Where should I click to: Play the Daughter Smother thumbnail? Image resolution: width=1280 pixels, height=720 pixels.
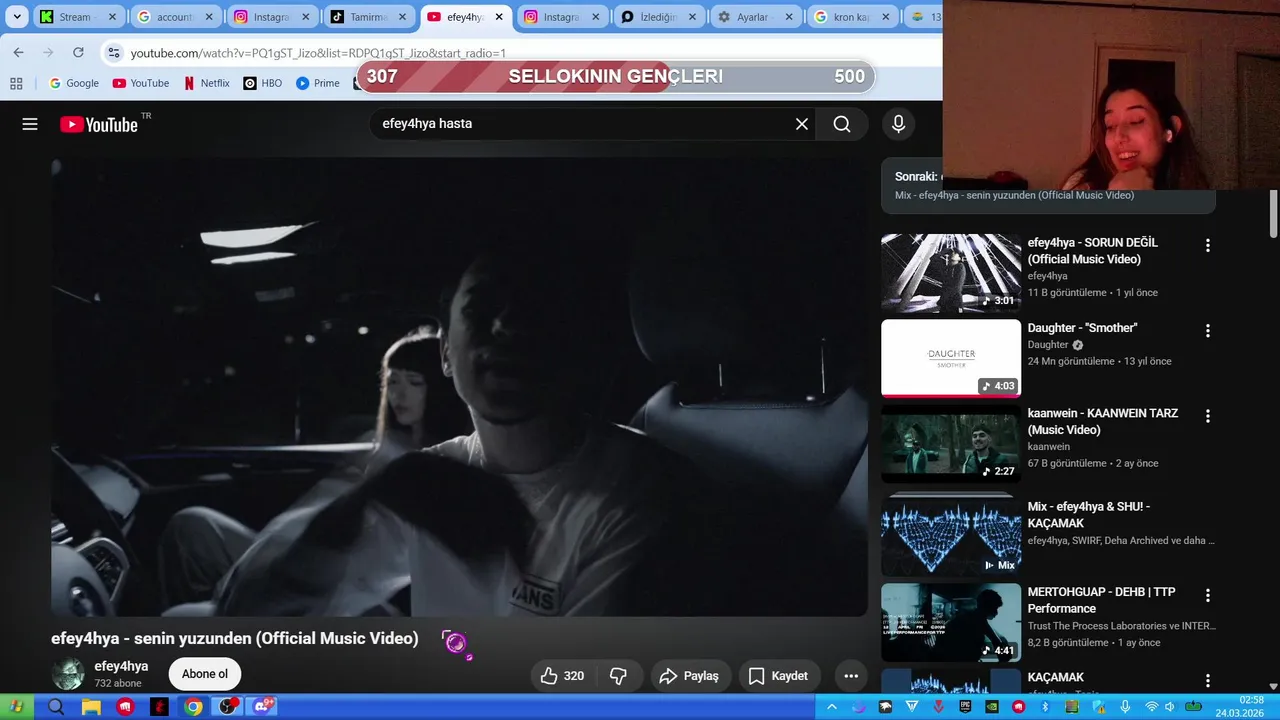951,358
